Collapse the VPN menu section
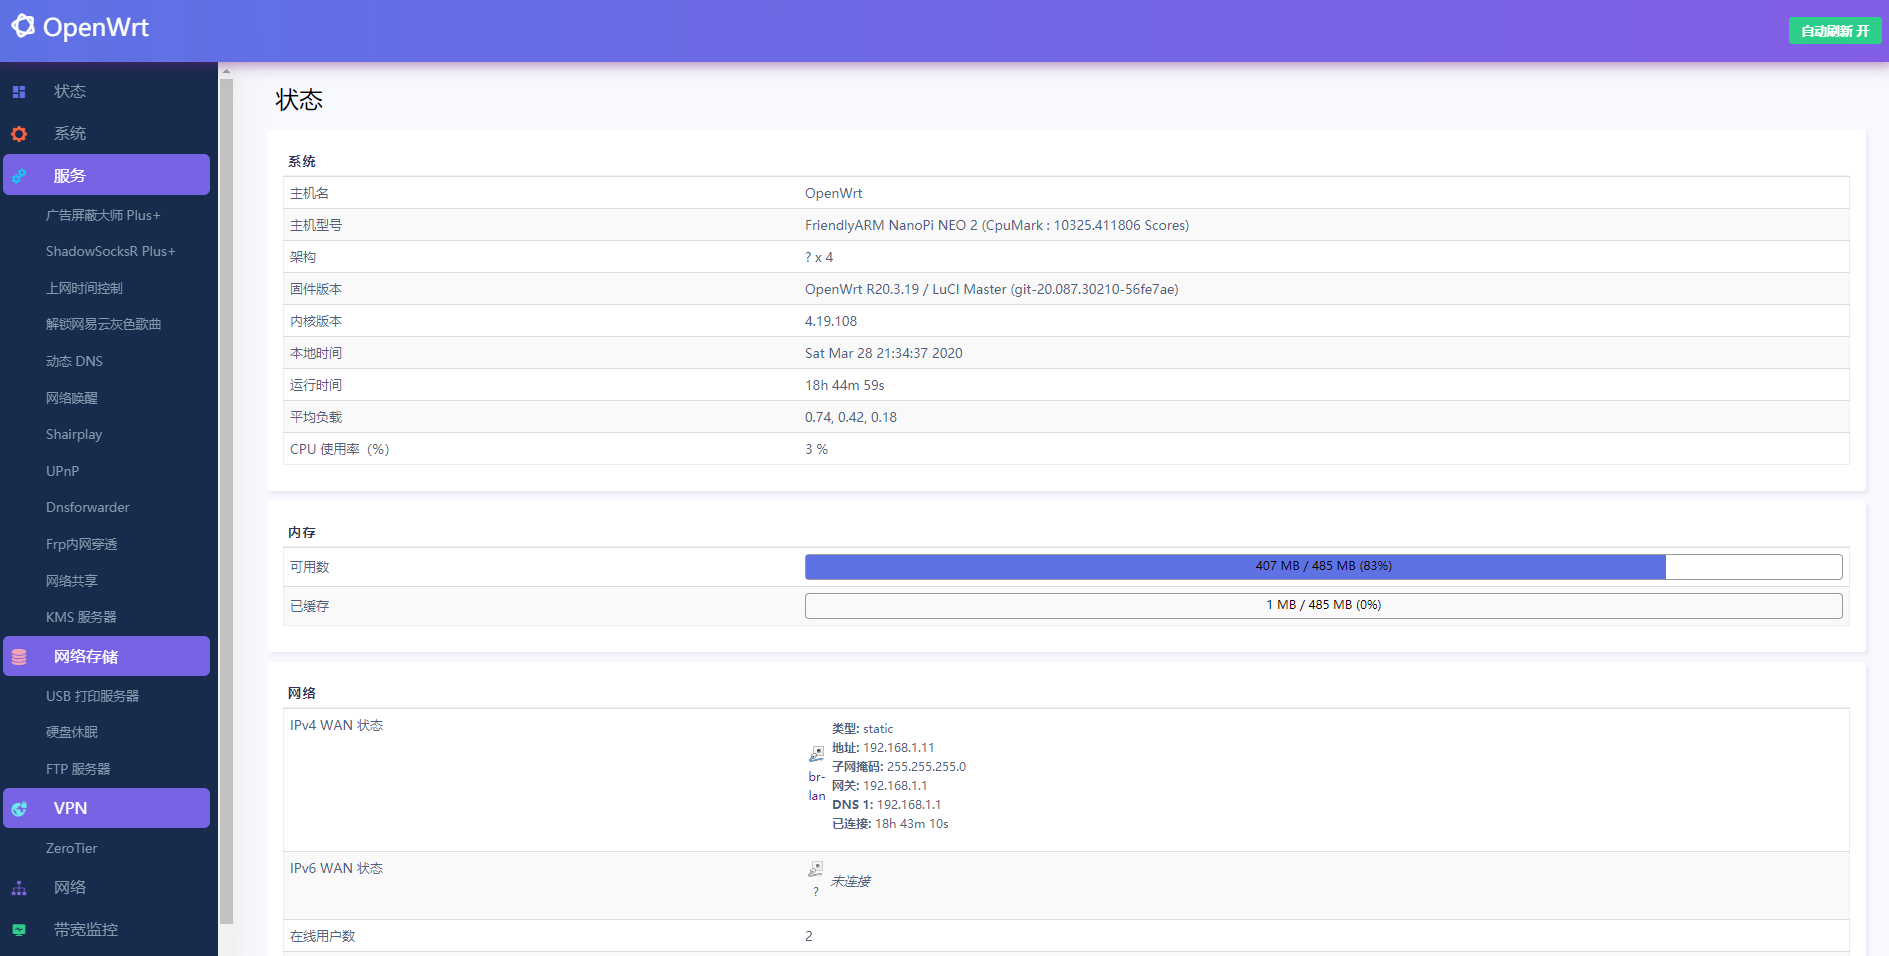 pyautogui.click(x=107, y=808)
